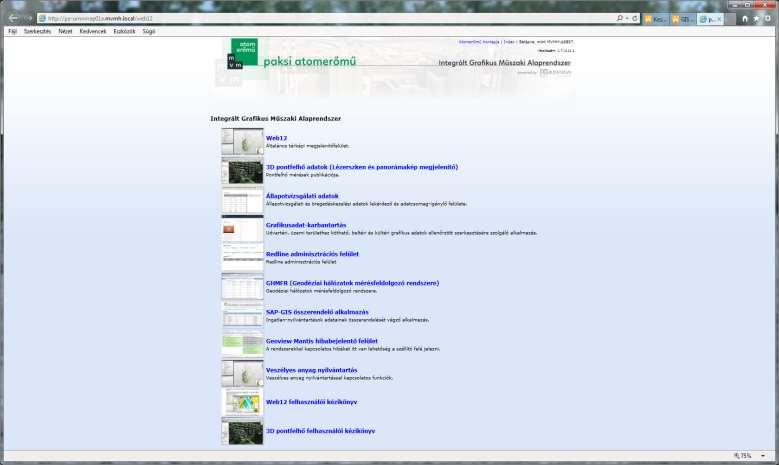
Task: Click the thumbnail beside the GHMFR link
Action: coord(242,287)
